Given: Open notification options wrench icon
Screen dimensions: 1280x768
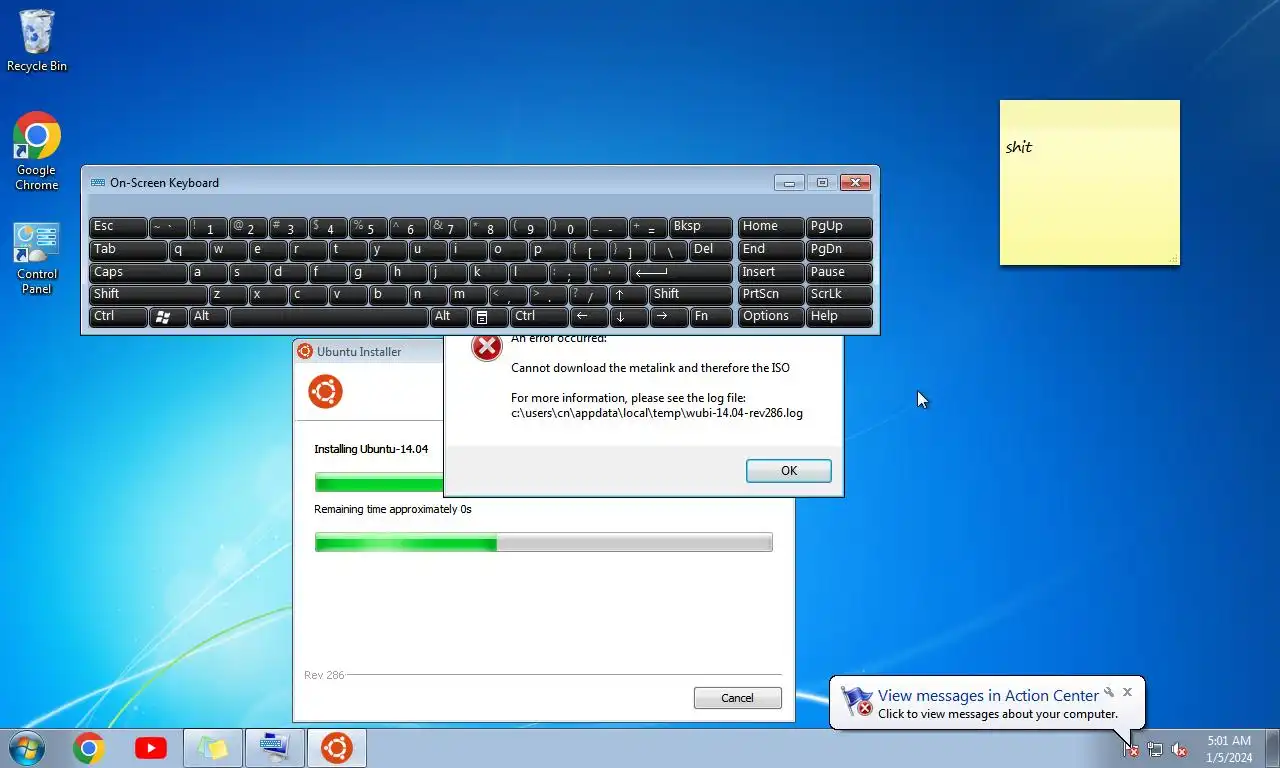Looking at the screenshot, I should pos(1109,692).
